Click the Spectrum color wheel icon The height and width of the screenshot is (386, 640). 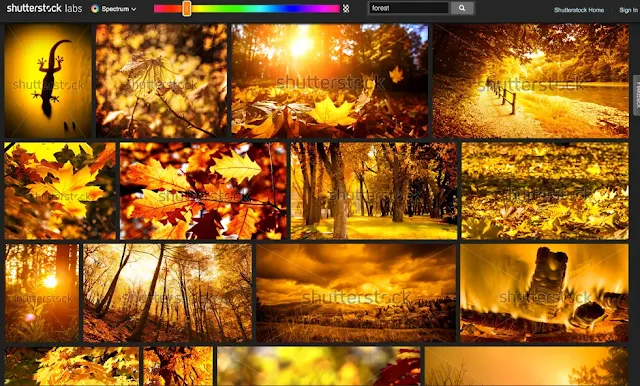tap(95, 9)
